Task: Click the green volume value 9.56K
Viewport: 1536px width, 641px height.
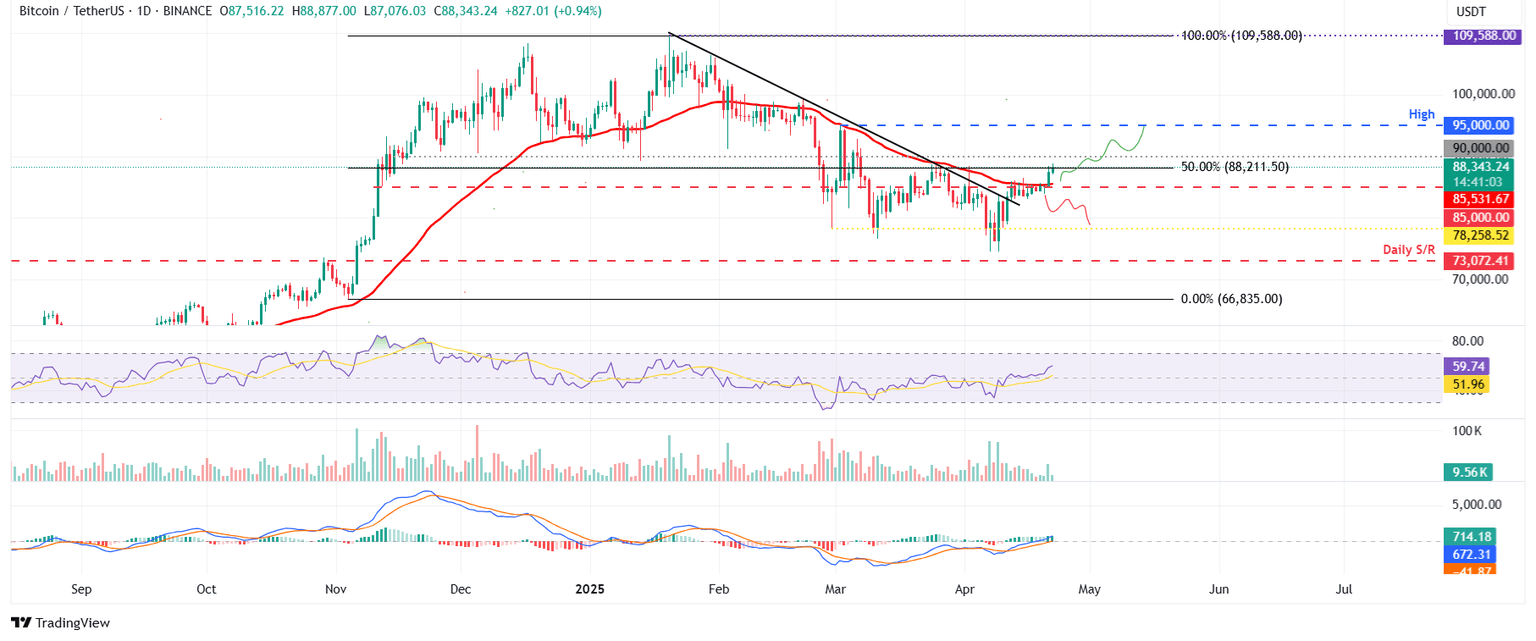Action: (x=1466, y=470)
